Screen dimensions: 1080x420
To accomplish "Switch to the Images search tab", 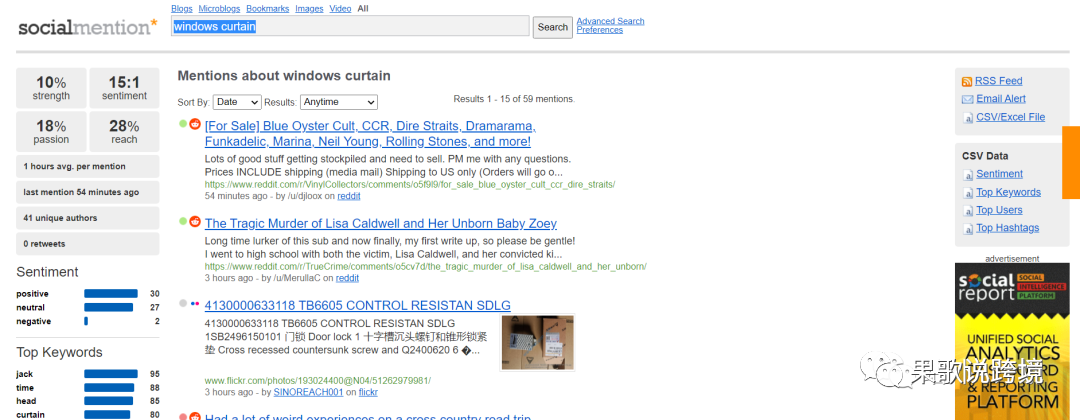I will (309, 8).
